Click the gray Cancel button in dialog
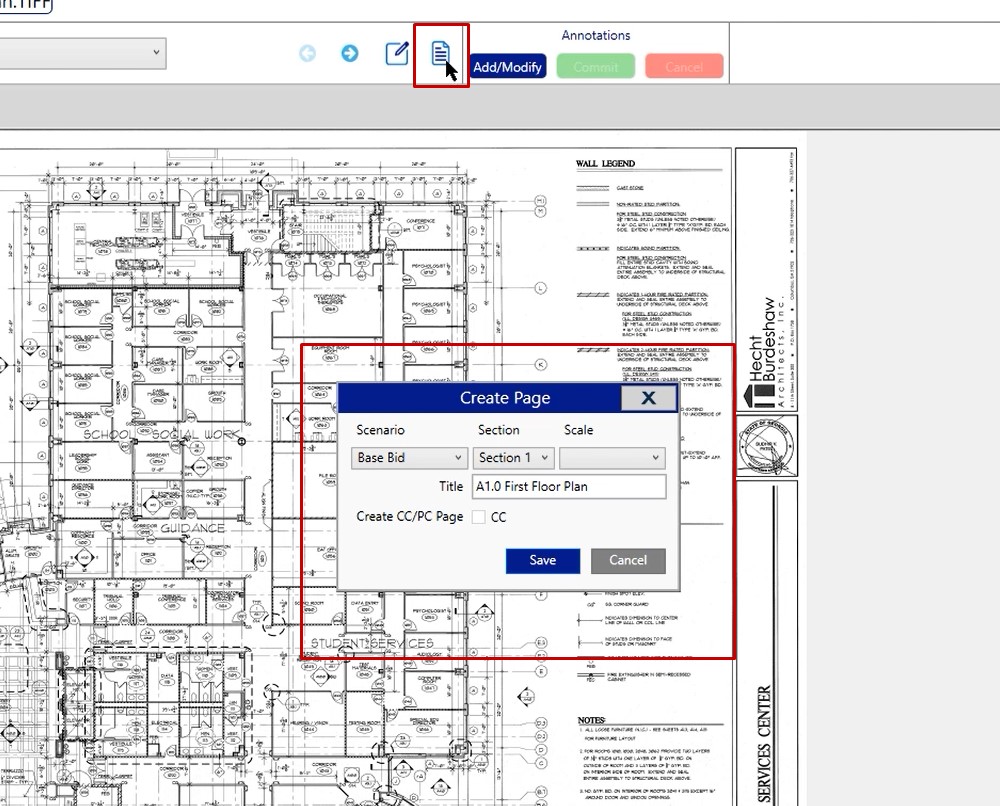The height and width of the screenshot is (806, 1000). (x=628, y=560)
